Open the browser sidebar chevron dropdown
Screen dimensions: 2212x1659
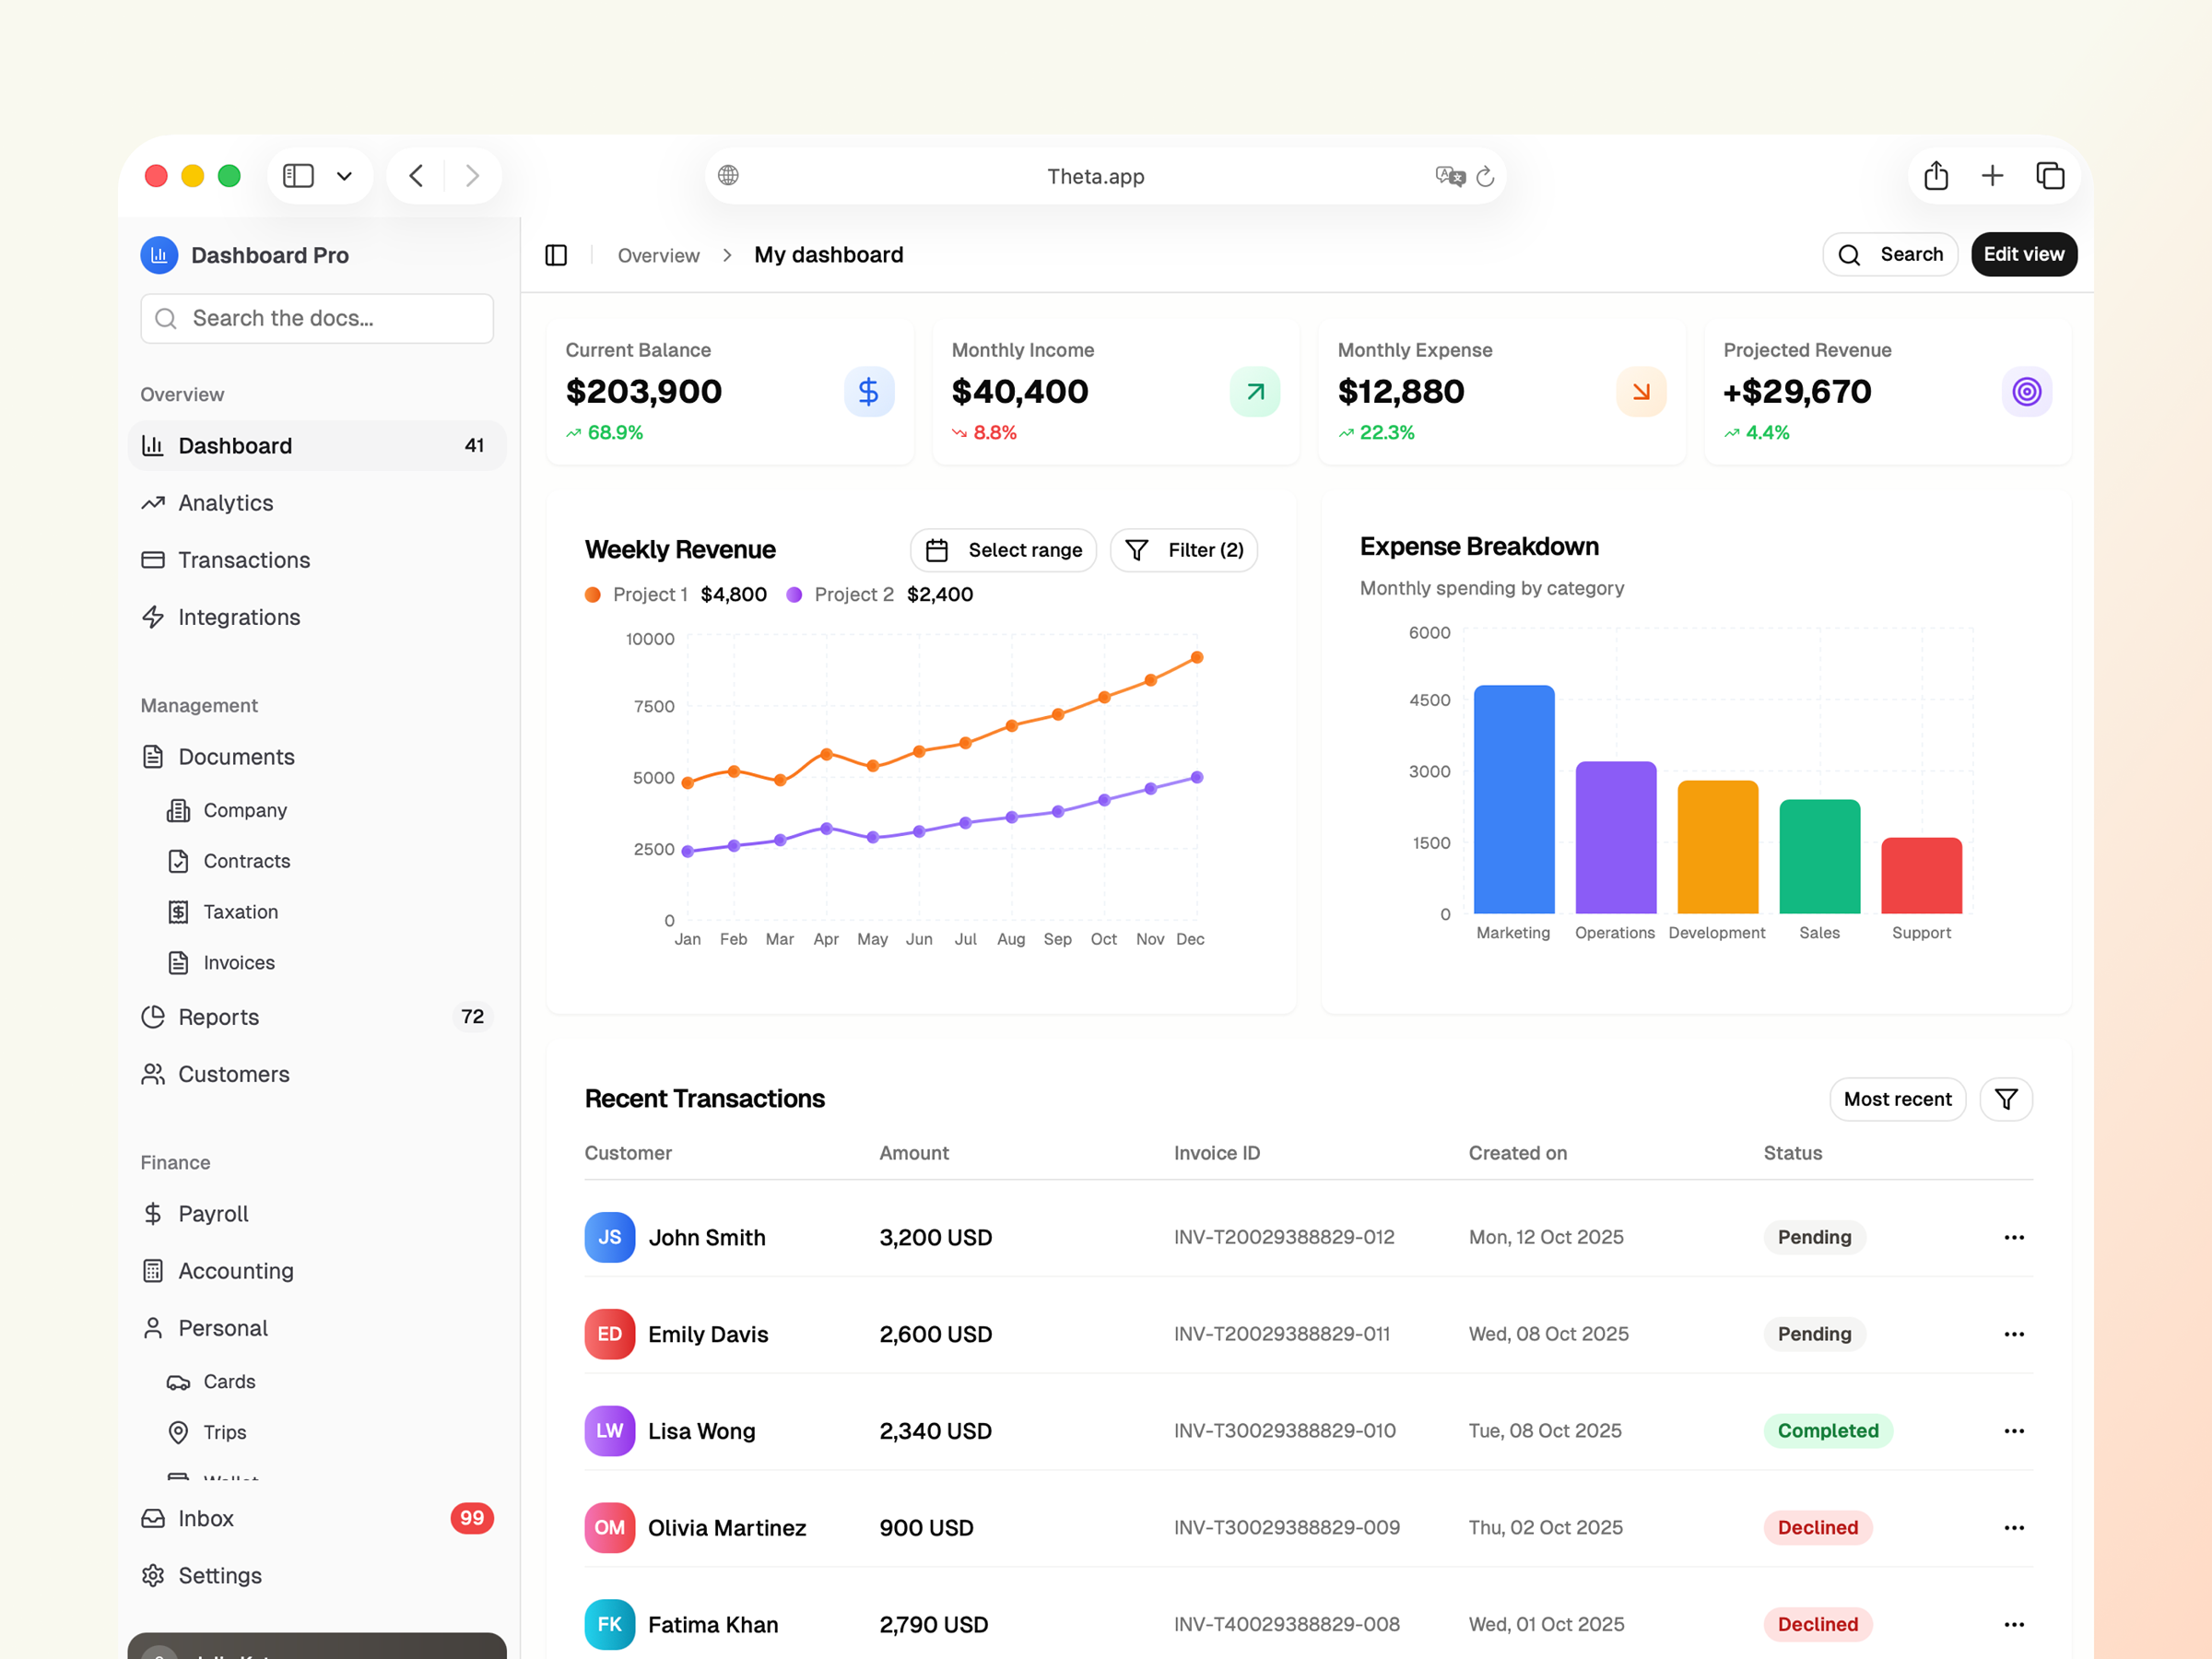click(x=344, y=176)
